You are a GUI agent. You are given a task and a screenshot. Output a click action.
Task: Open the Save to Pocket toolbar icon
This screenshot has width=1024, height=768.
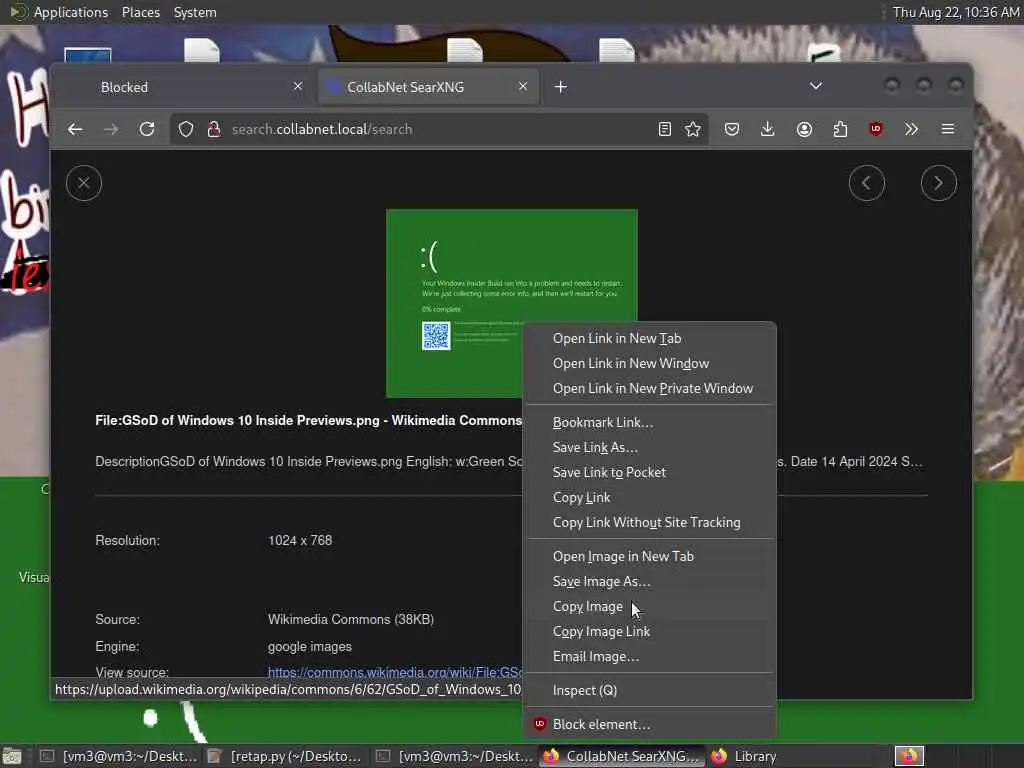(732, 129)
